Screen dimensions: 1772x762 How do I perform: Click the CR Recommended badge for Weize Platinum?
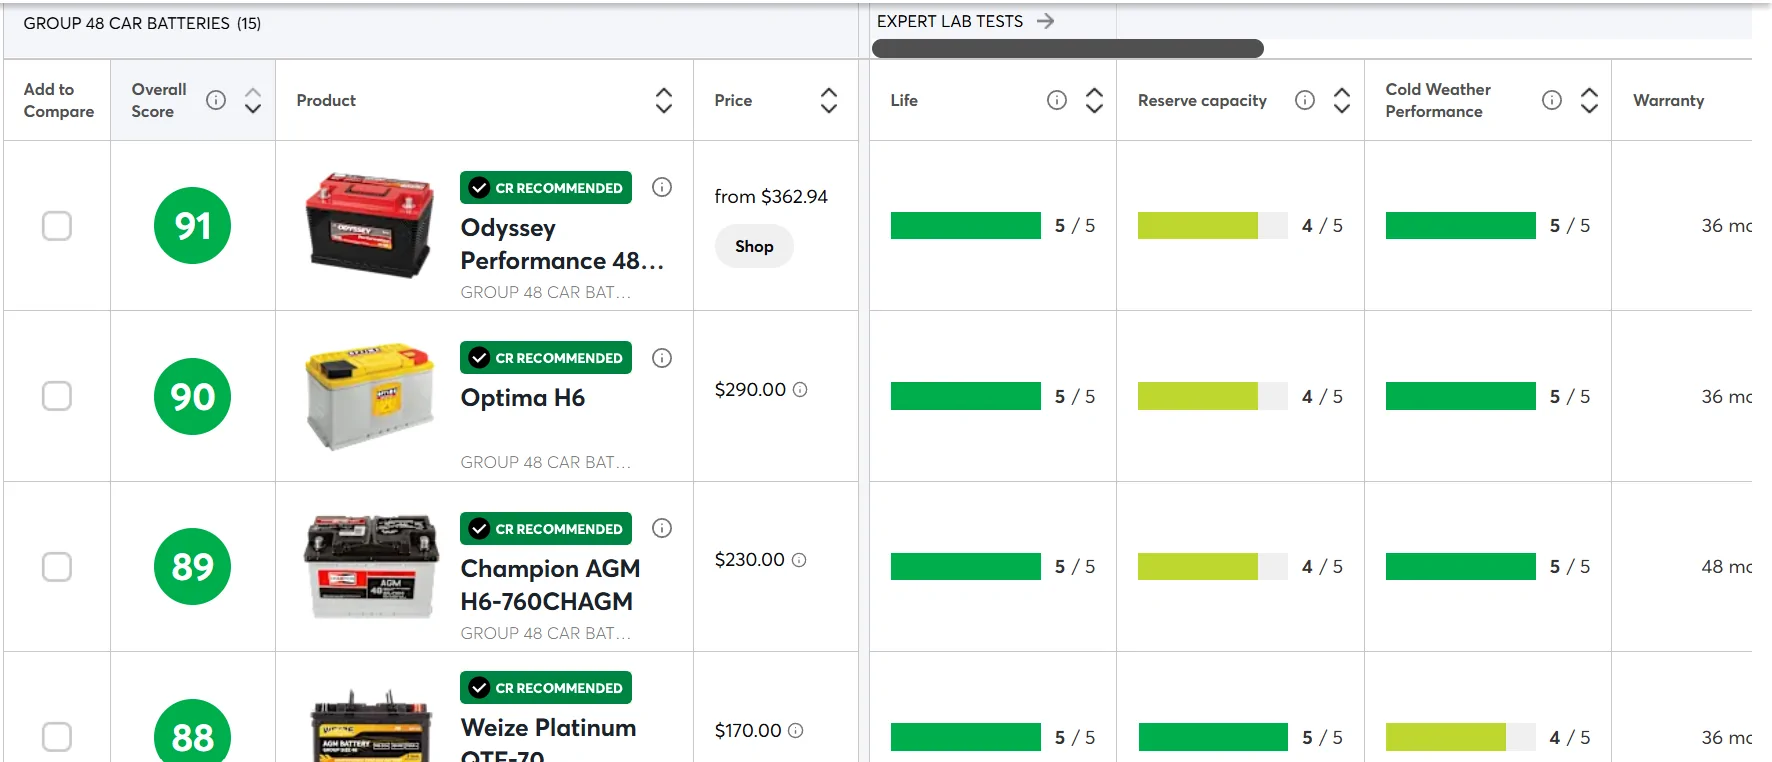click(546, 687)
